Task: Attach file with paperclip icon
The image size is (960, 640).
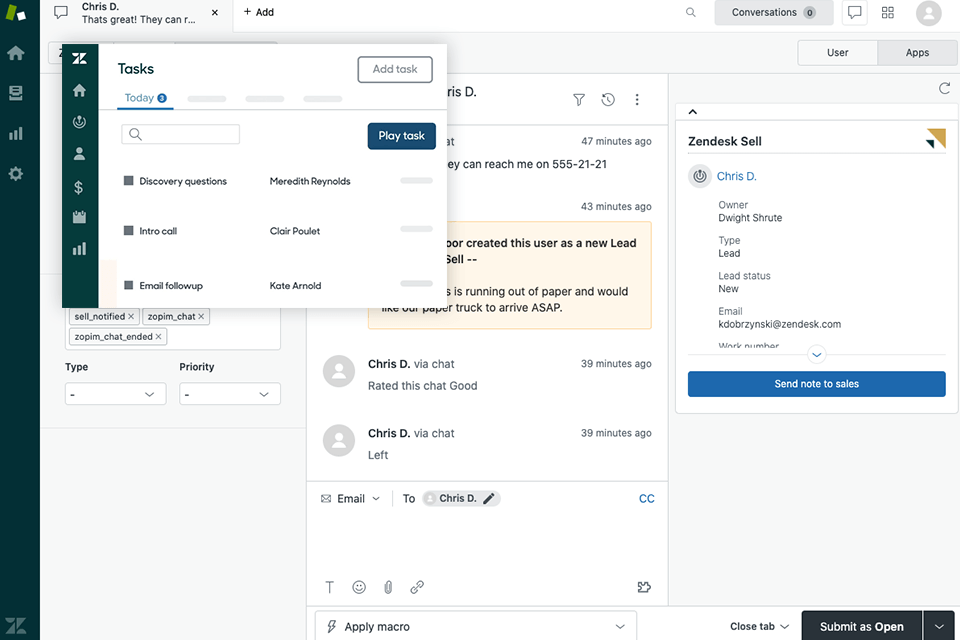Action: click(388, 587)
